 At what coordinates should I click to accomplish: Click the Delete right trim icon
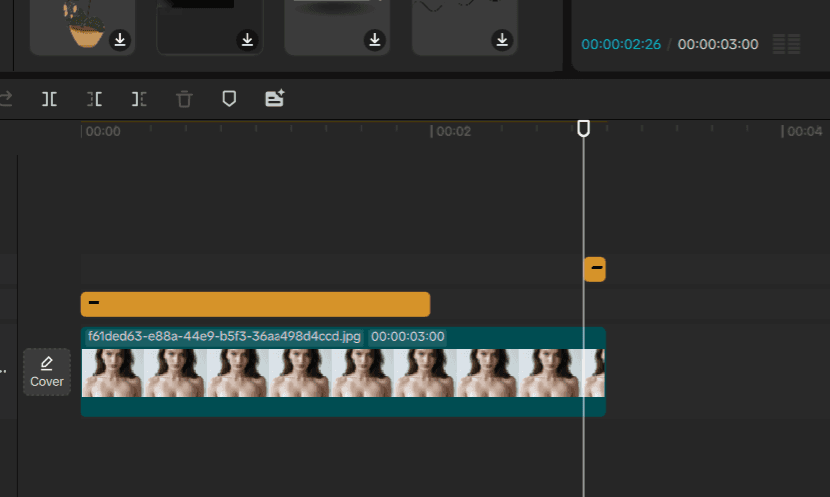pos(139,99)
